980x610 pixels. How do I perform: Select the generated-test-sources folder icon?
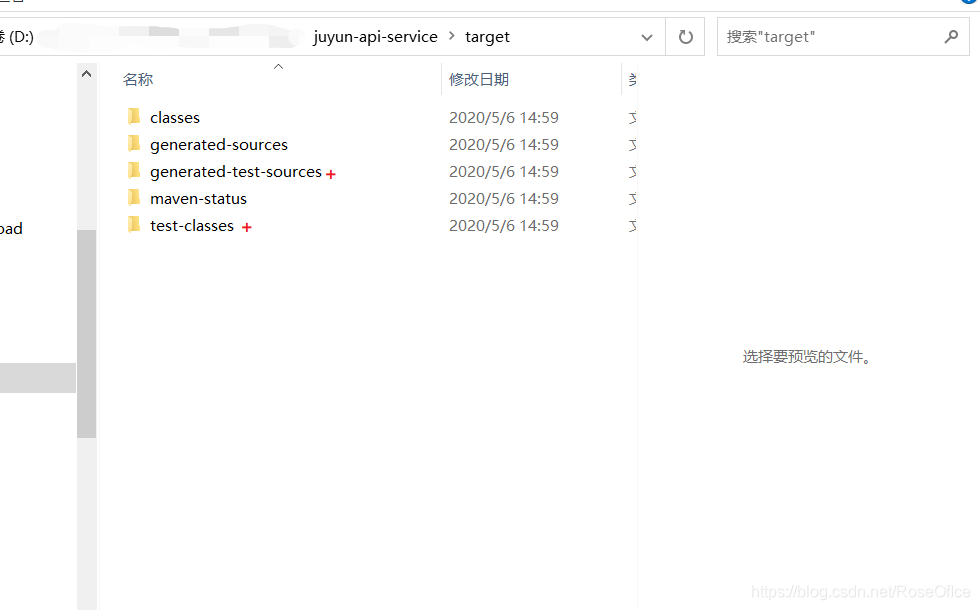[133, 171]
